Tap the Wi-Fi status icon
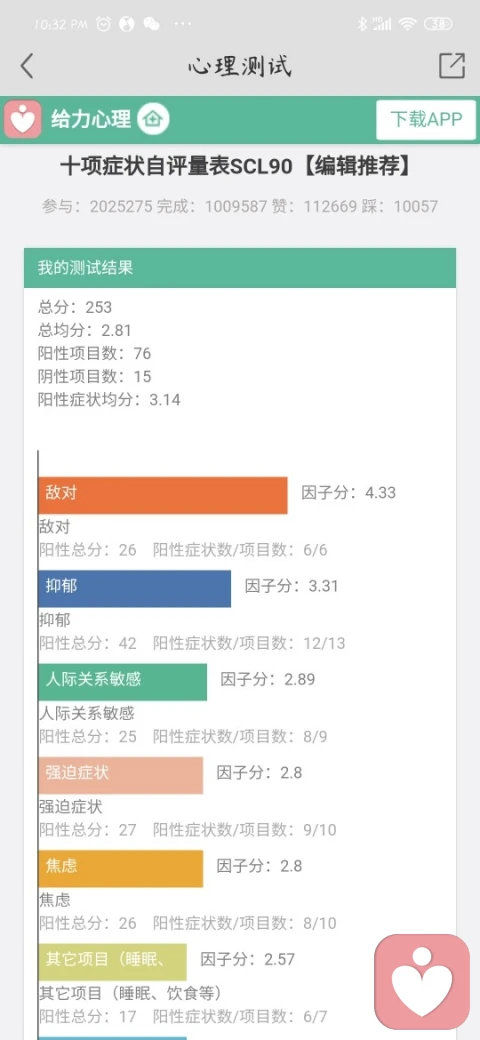 (x=407, y=25)
